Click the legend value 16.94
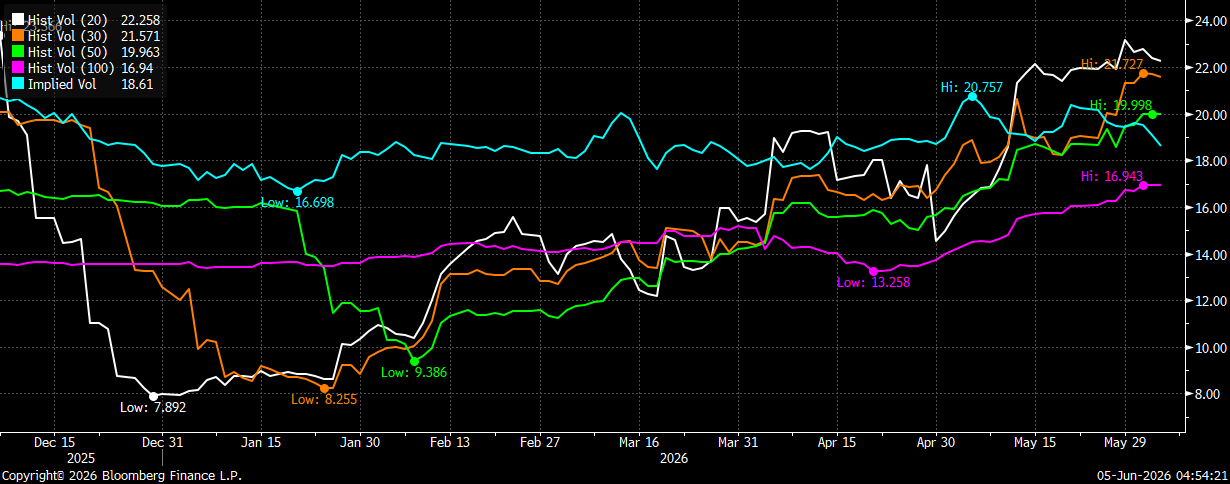The image size is (1230, 484). click(137, 68)
